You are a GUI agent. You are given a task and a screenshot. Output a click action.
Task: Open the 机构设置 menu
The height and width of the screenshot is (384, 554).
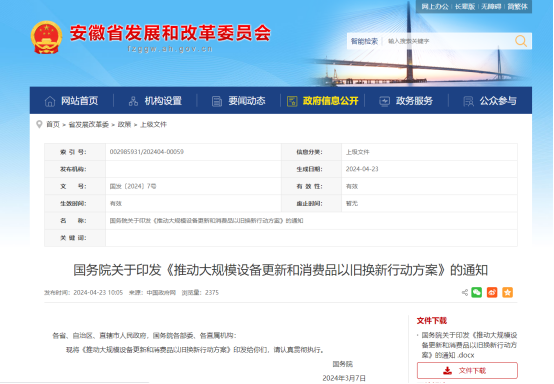[155, 101]
